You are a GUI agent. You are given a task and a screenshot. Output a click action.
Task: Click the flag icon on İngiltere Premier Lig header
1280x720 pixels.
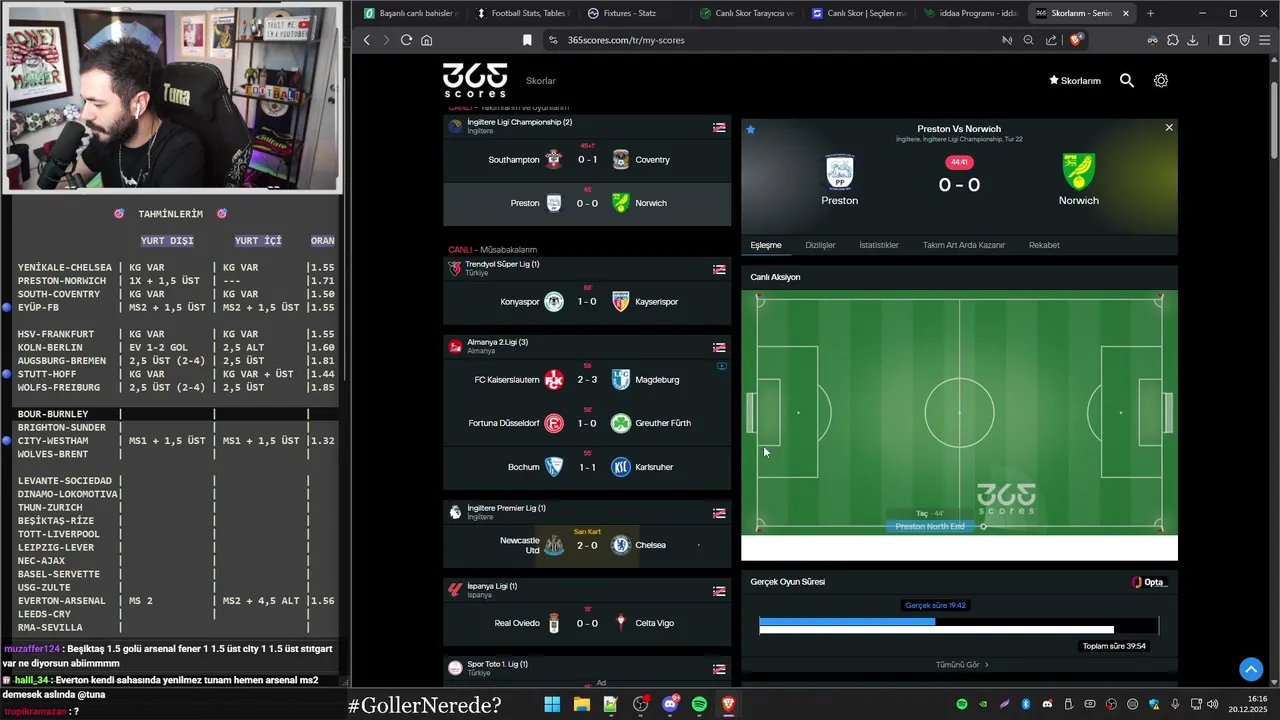(719, 513)
